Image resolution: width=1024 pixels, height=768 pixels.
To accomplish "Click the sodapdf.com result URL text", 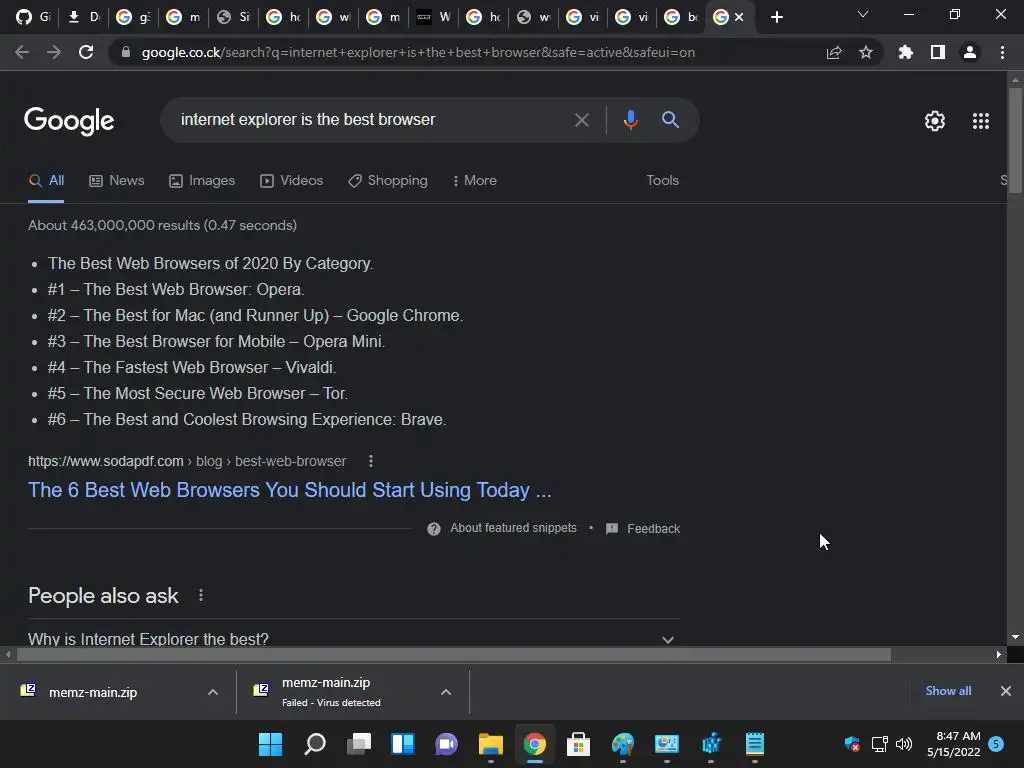I will 187,461.
